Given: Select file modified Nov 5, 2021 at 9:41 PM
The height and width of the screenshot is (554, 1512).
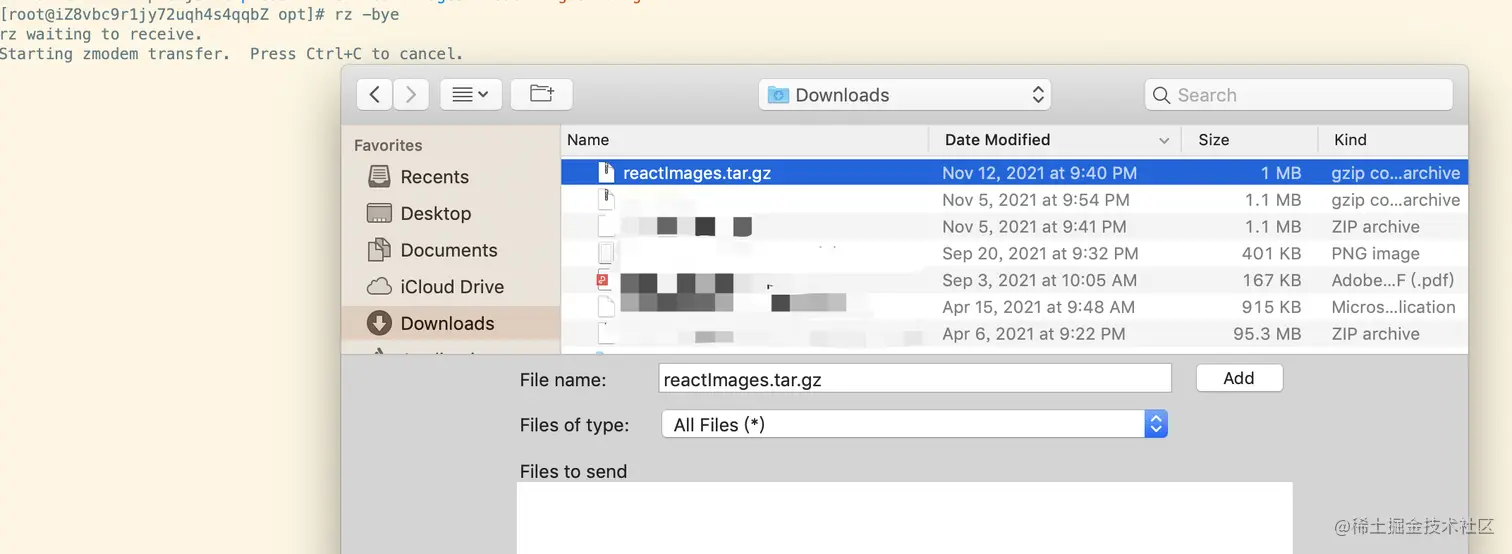Looking at the screenshot, I should 1014,227.
